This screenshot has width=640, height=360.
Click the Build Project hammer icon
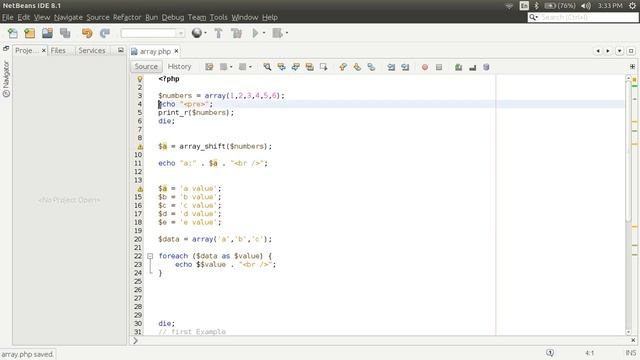(218, 33)
